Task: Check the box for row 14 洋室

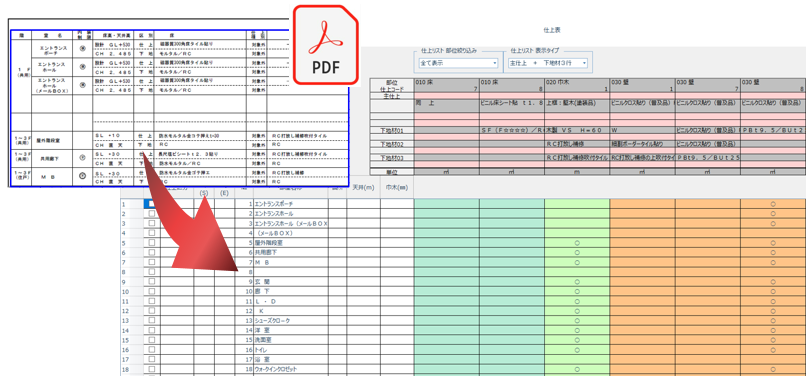Action: [x=152, y=330]
